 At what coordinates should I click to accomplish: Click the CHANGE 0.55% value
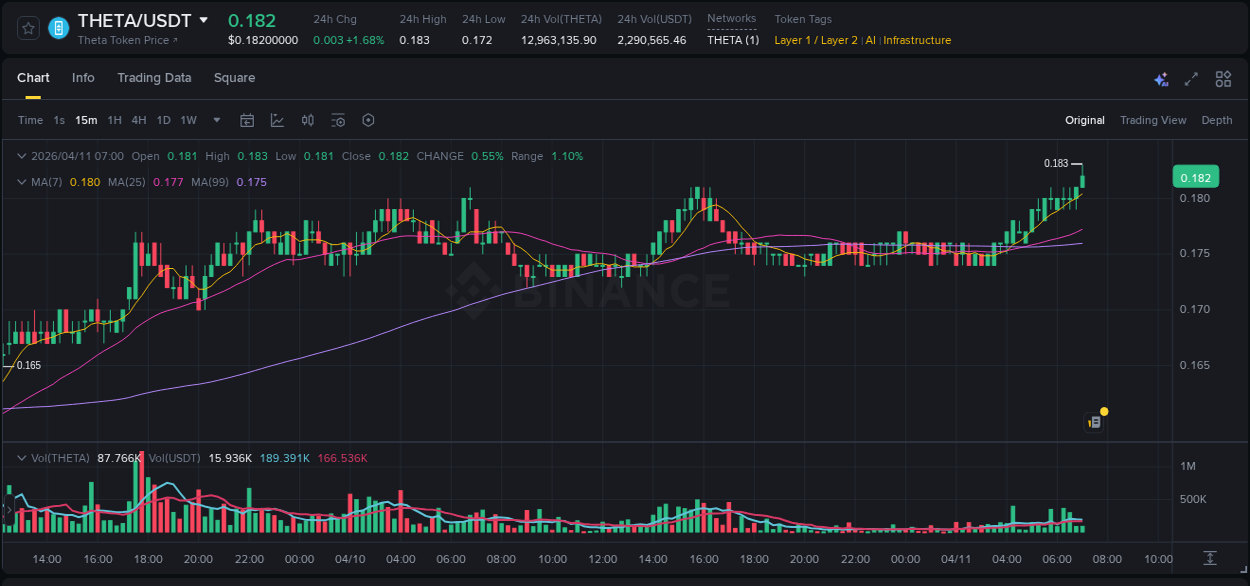coord(487,156)
